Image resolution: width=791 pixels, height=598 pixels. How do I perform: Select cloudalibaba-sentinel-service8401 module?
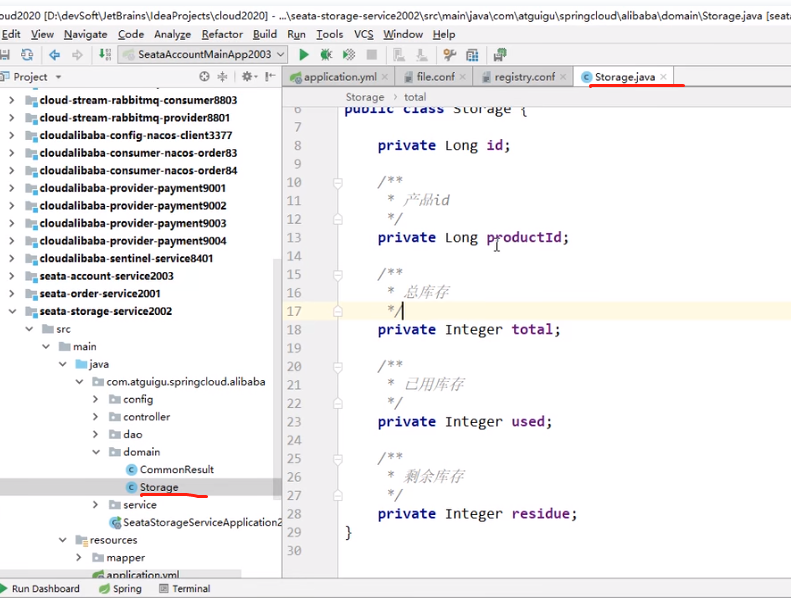pos(126,258)
